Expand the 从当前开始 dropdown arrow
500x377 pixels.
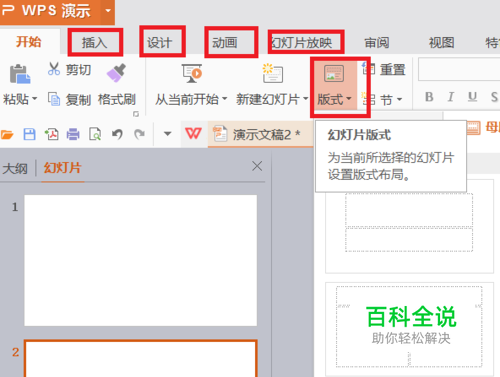pyautogui.click(x=224, y=99)
